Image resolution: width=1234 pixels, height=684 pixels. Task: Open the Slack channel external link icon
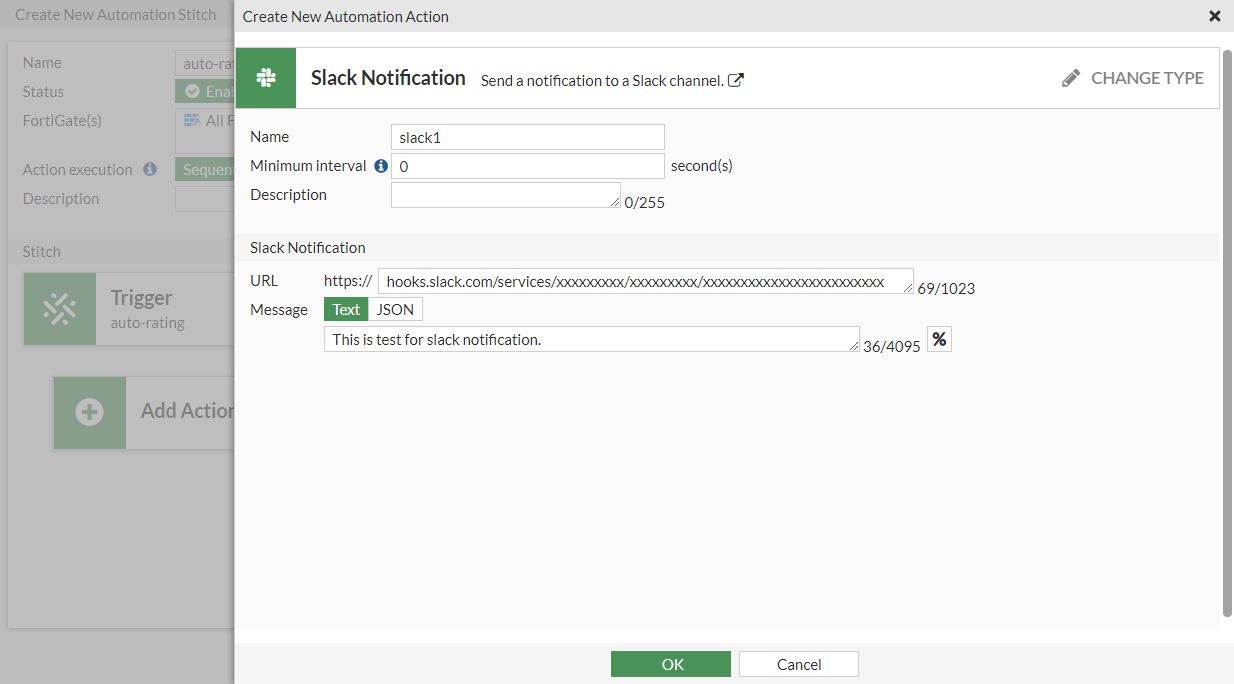[735, 80]
